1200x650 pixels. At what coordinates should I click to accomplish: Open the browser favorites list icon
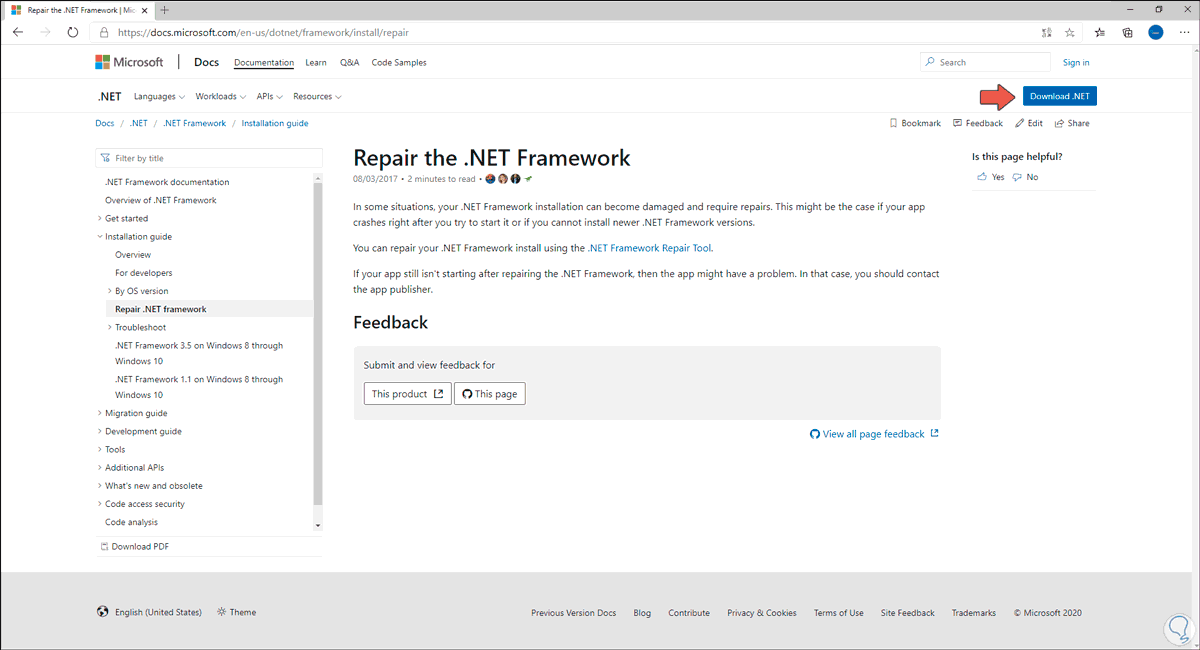tap(1099, 32)
